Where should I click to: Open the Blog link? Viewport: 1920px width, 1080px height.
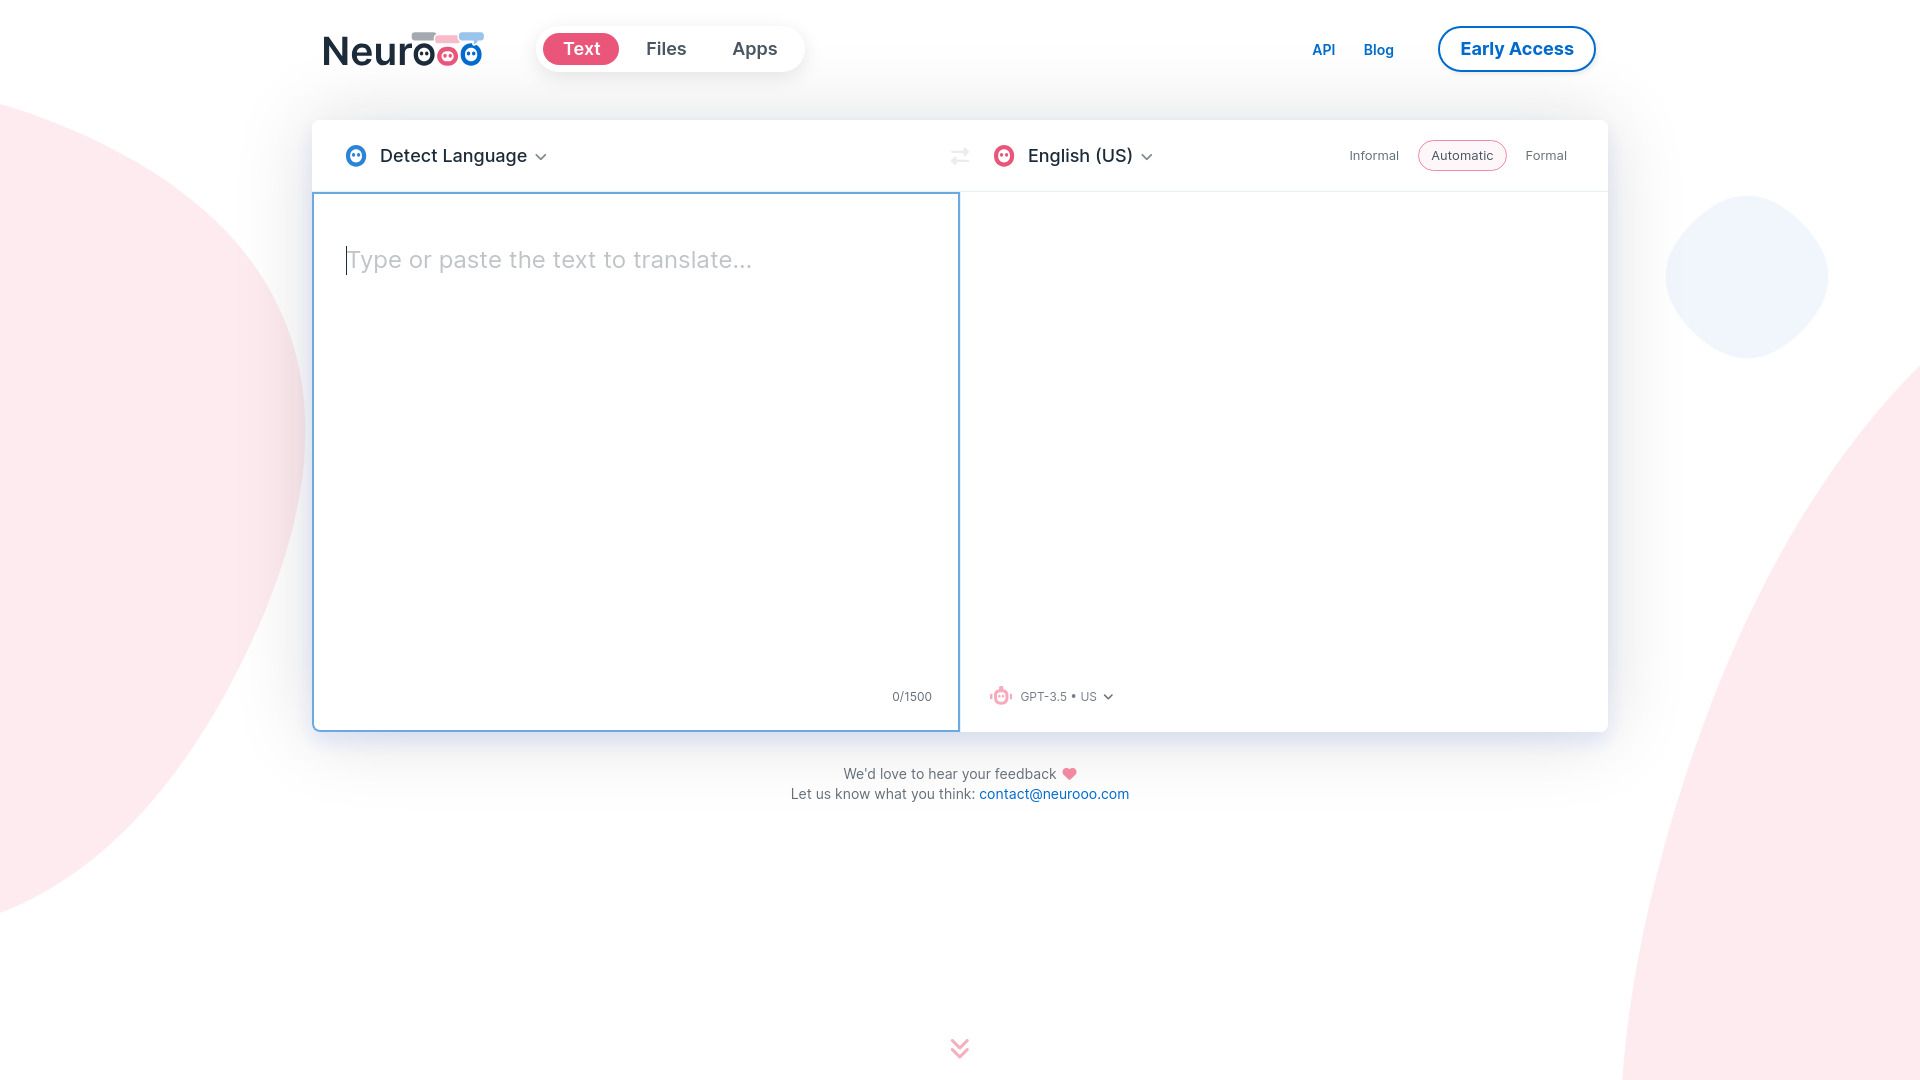coord(1378,50)
